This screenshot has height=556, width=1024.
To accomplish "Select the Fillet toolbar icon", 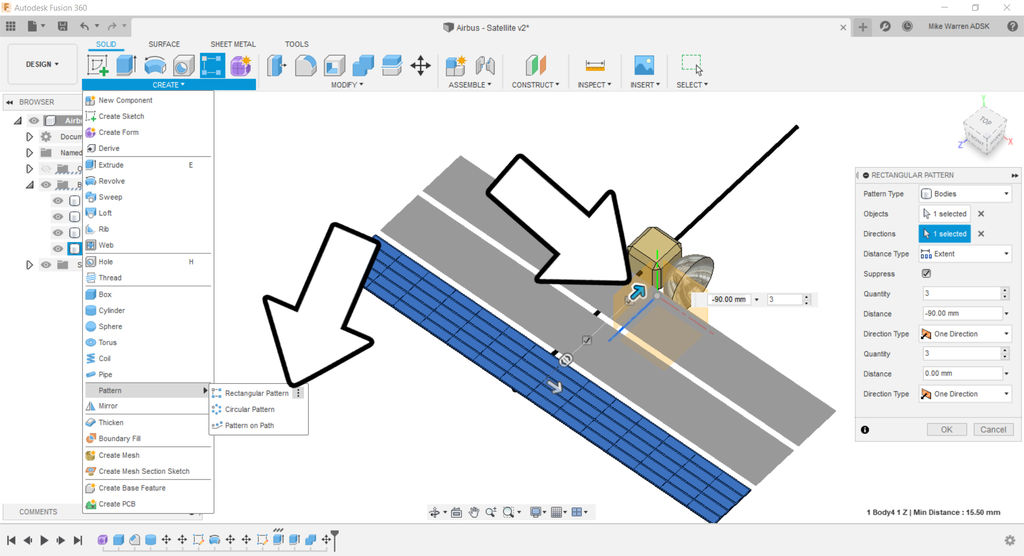I will 306,65.
